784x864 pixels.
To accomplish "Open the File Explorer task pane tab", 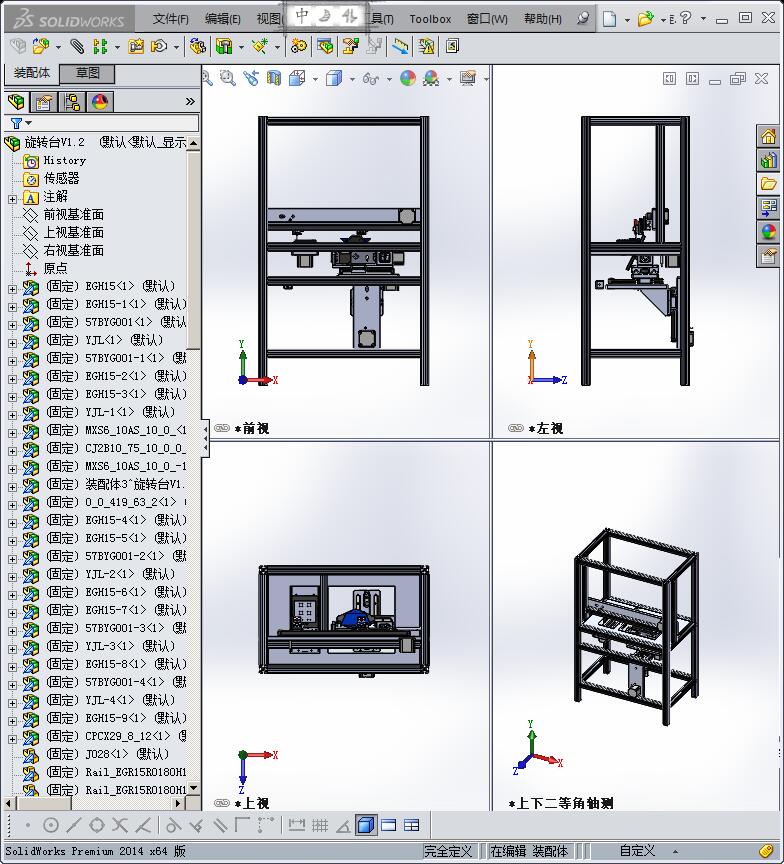I will click(x=768, y=183).
